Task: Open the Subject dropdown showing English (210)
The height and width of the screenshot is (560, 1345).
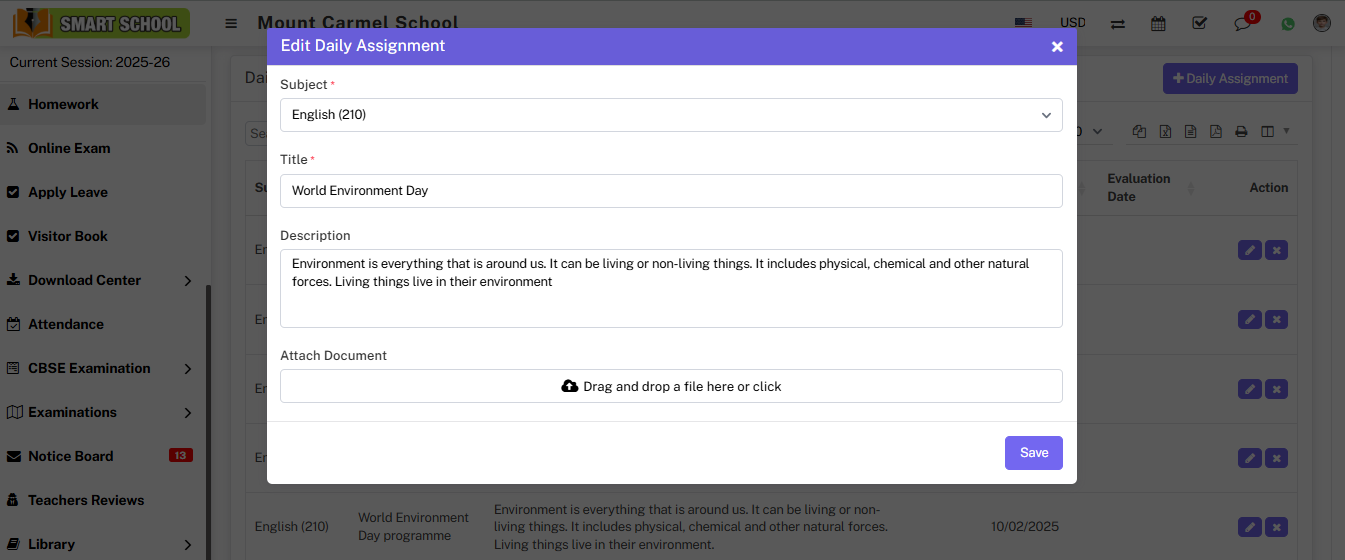Action: point(671,115)
